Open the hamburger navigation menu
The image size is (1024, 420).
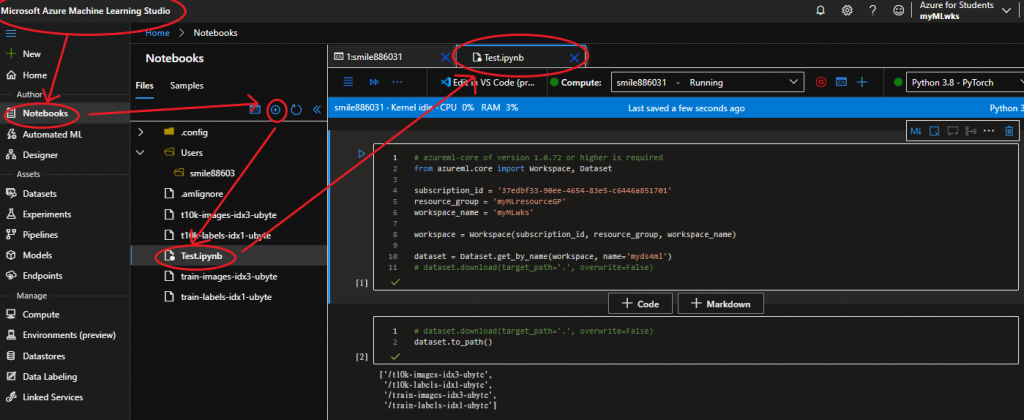point(10,33)
